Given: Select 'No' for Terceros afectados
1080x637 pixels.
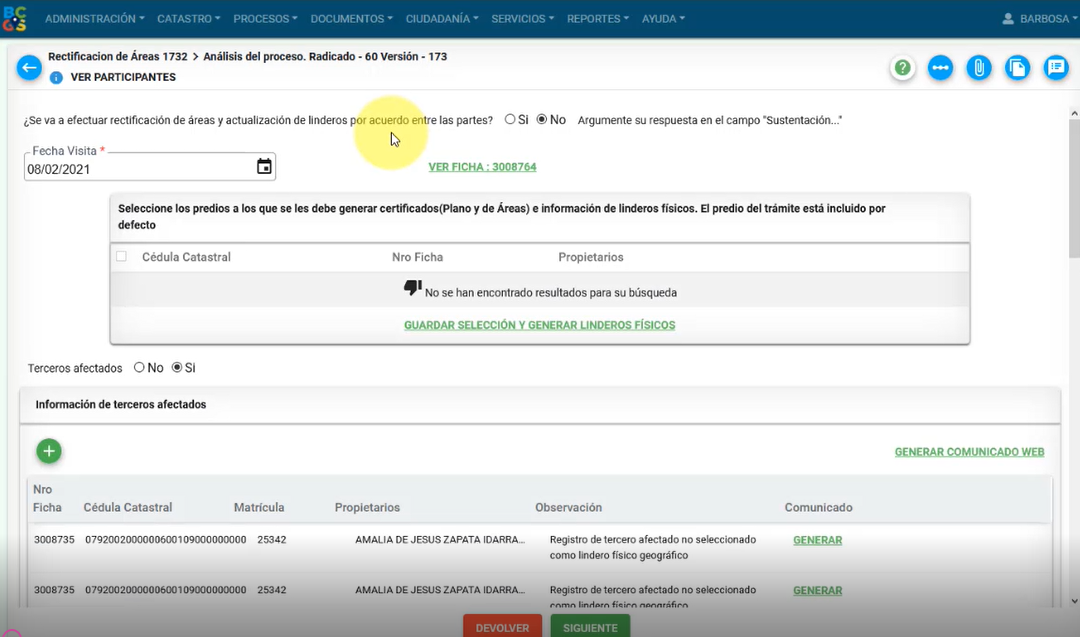Looking at the screenshot, I should pos(139,368).
